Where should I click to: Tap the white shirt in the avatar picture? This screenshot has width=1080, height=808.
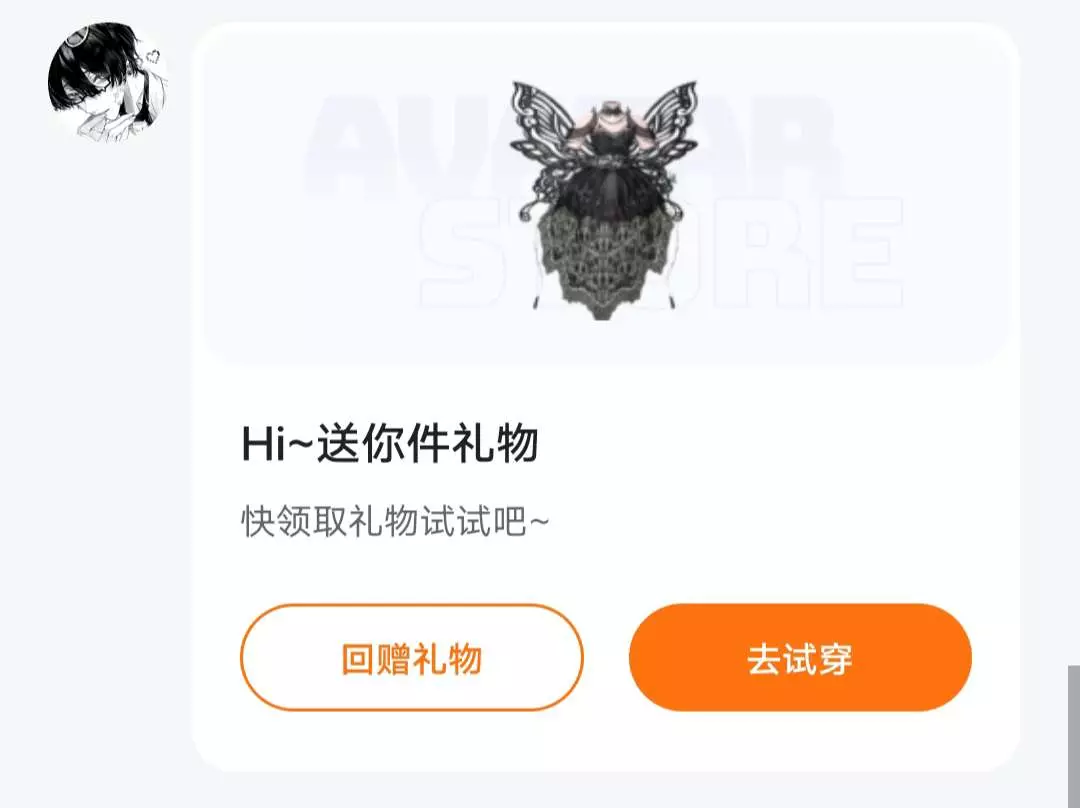pos(103,124)
